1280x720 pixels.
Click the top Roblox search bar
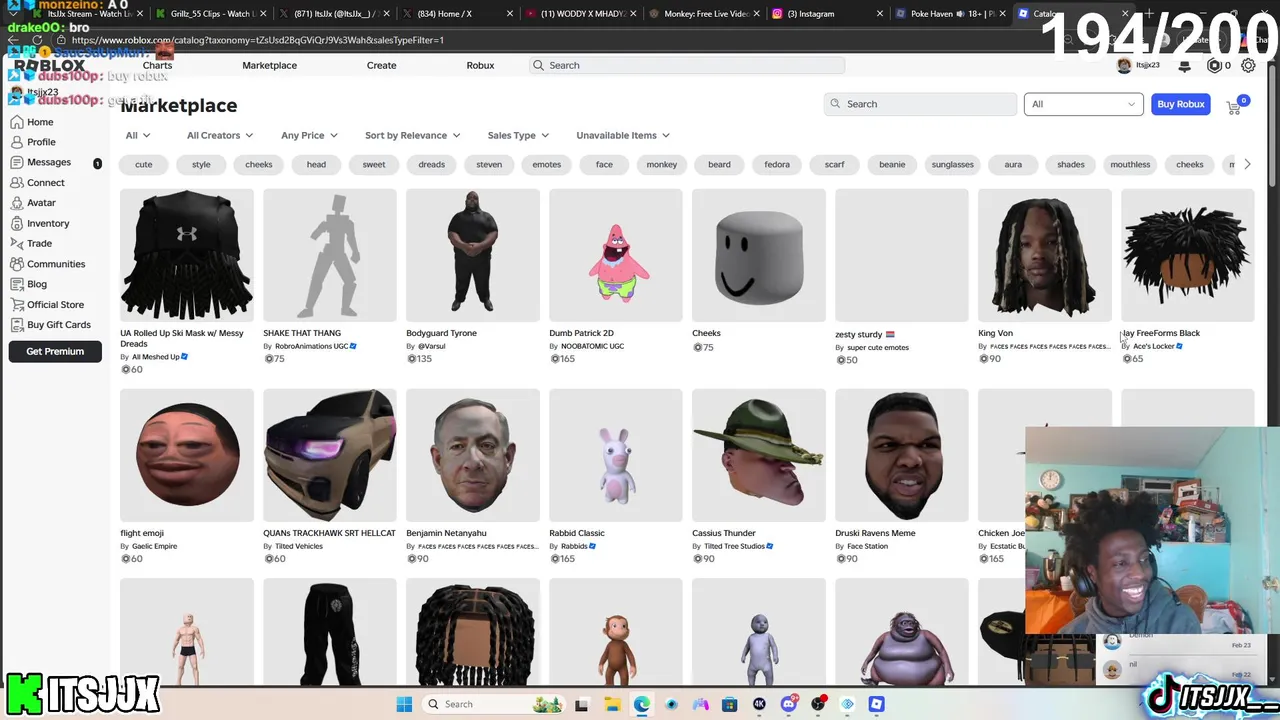coord(687,65)
